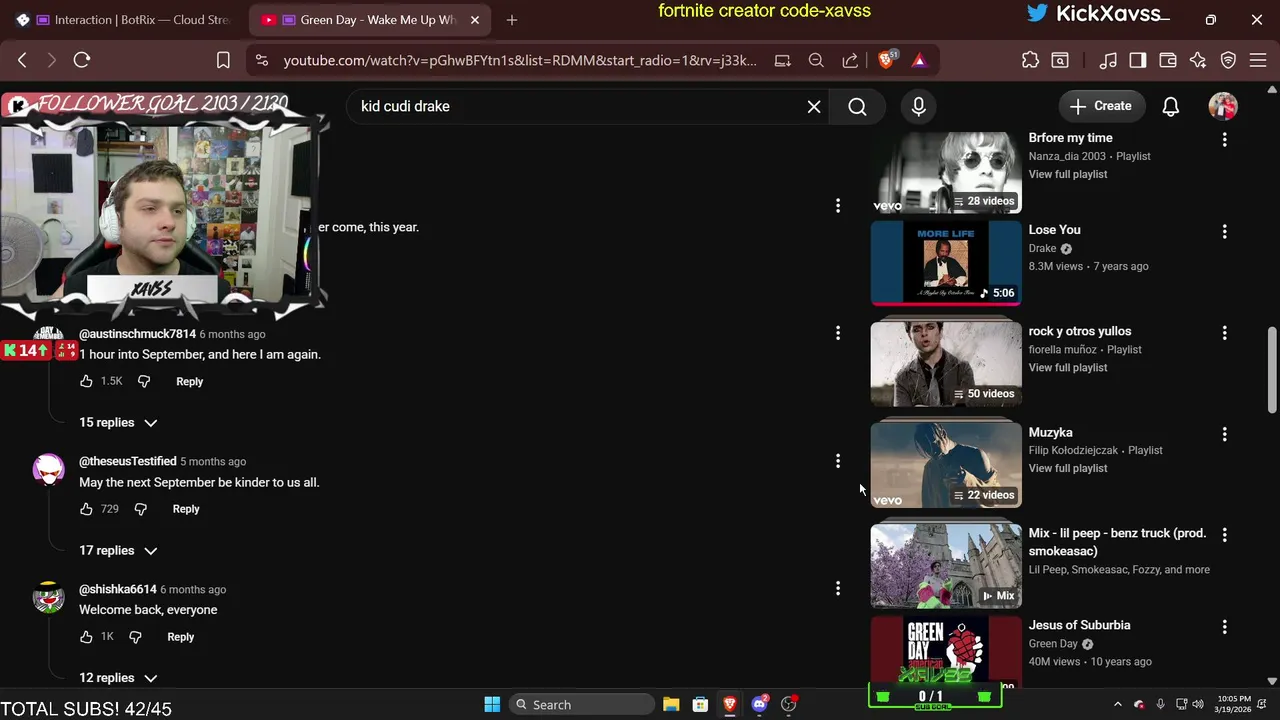
Task: Open more options for Jesus of Suburbia
Action: point(1224,627)
